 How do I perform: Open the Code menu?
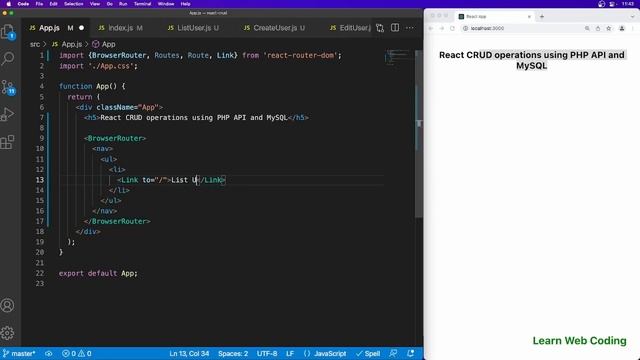coord(23,4)
